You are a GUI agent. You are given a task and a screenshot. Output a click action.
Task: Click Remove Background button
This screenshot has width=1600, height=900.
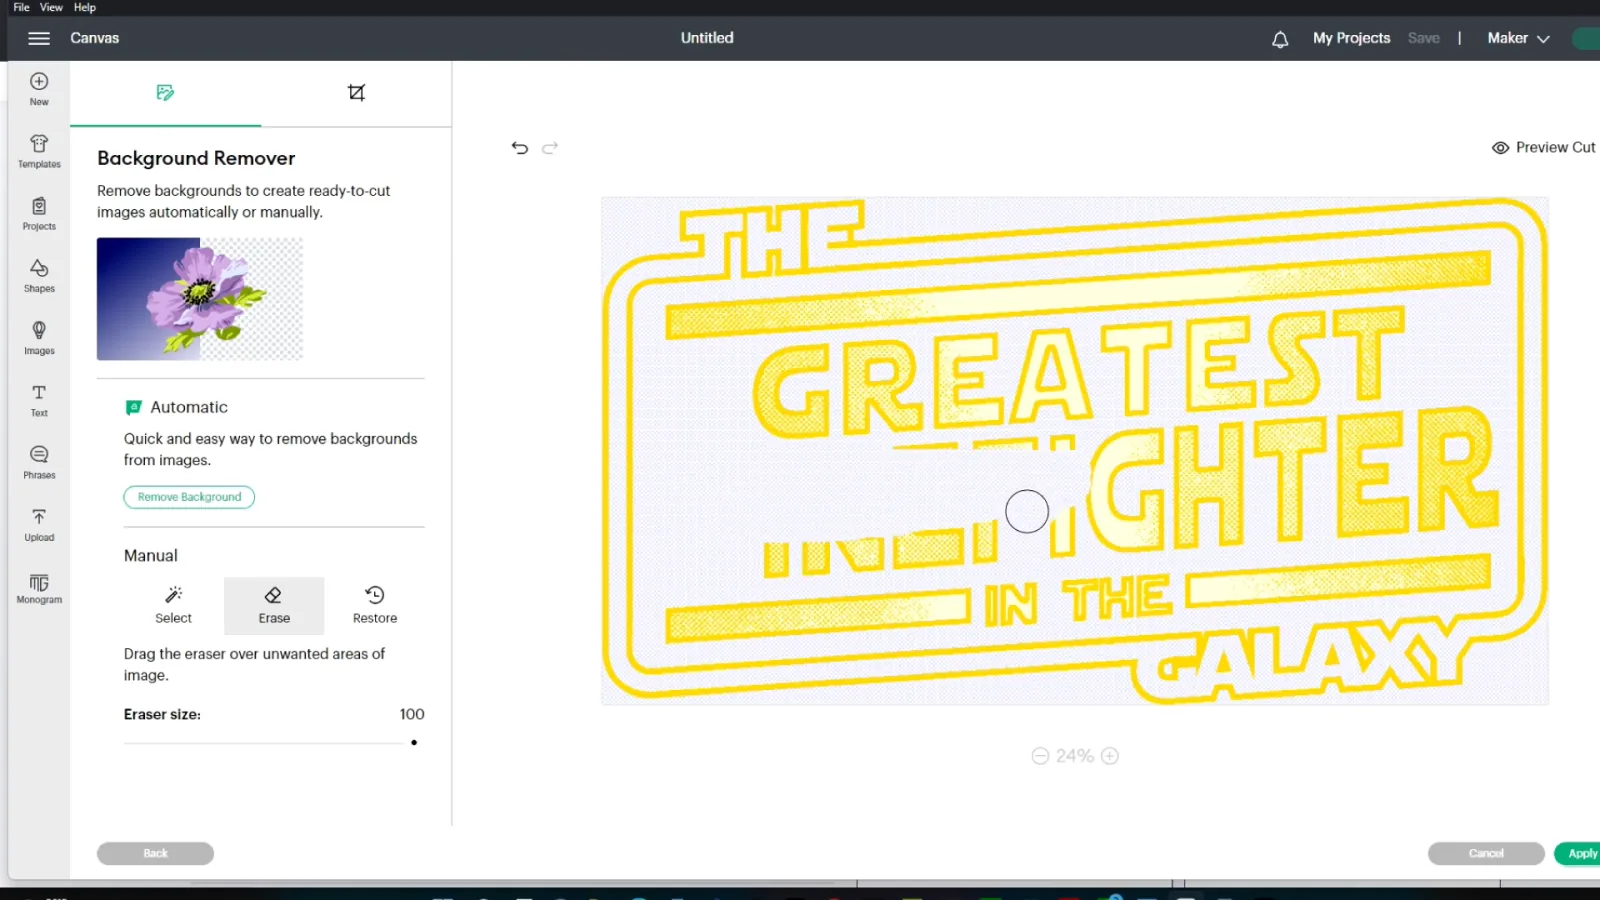pos(189,497)
